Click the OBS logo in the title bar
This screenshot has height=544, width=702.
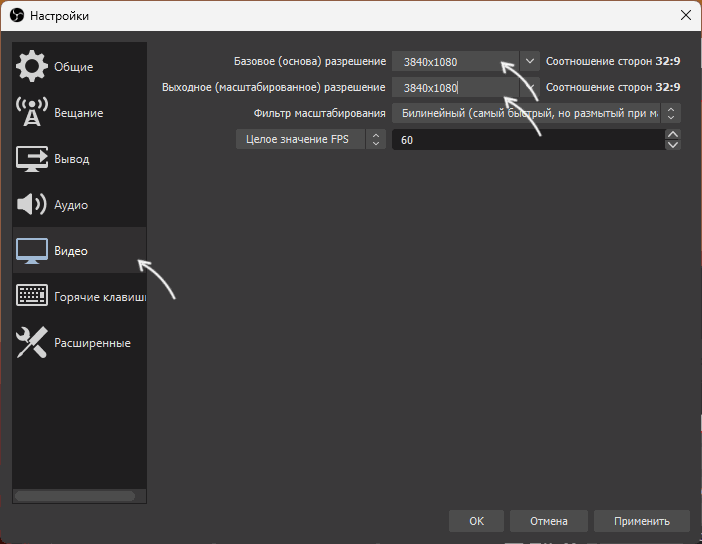[15, 16]
